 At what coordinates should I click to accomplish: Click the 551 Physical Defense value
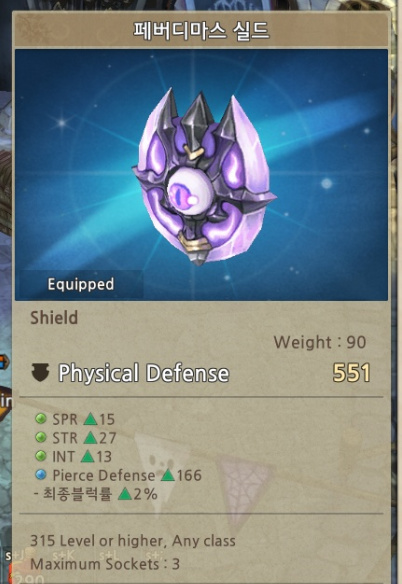pyautogui.click(x=351, y=373)
